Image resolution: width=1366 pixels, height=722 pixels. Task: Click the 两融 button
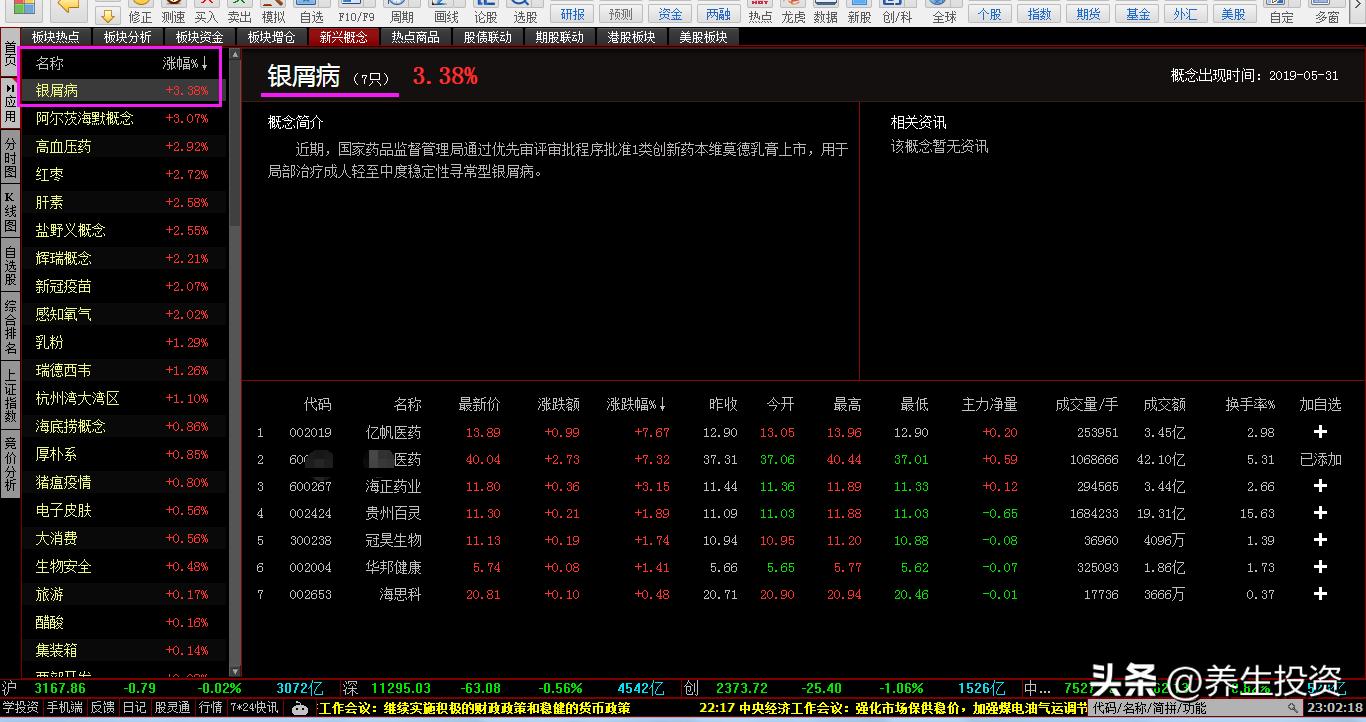(718, 14)
